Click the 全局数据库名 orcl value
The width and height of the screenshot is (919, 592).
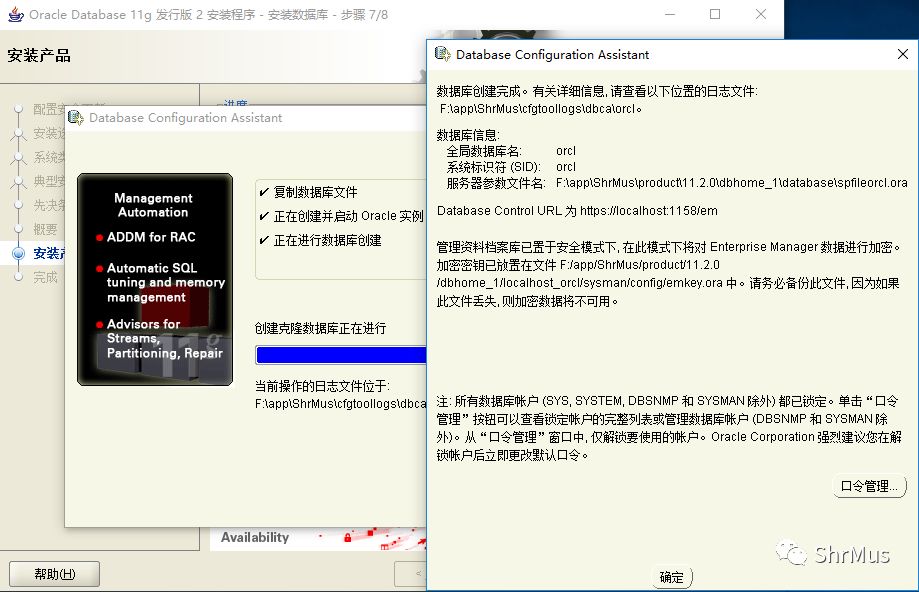pyautogui.click(x=566, y=151)
